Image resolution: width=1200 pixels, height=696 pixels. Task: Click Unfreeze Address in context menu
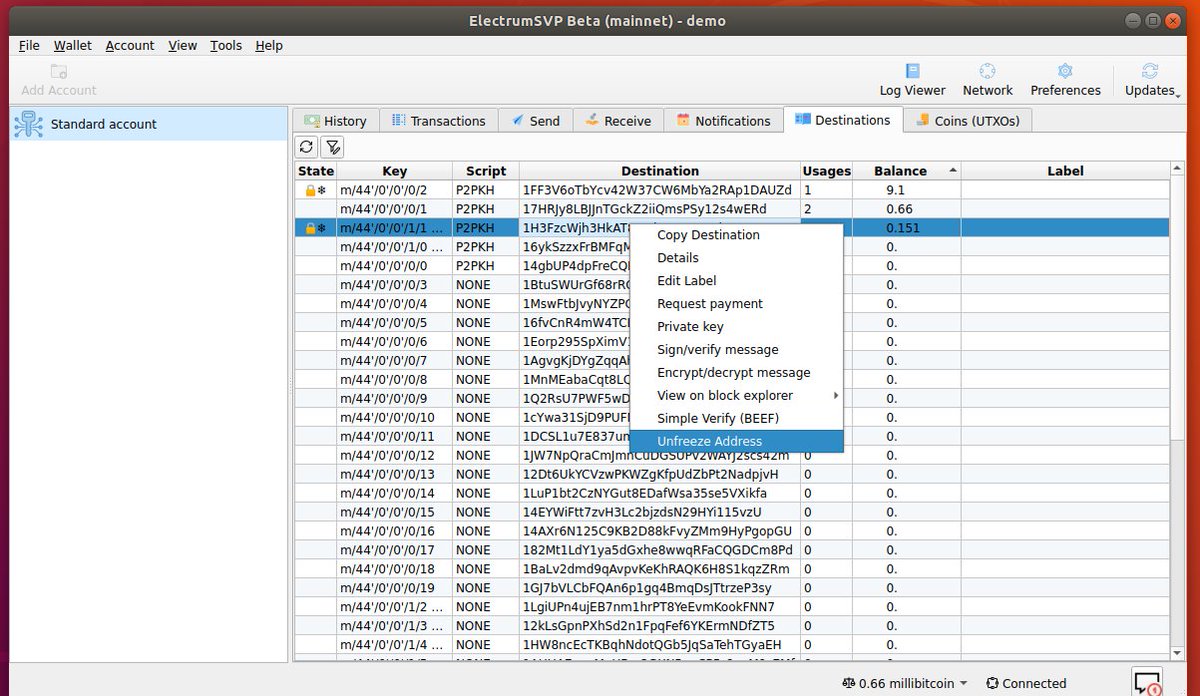[736, 442]
